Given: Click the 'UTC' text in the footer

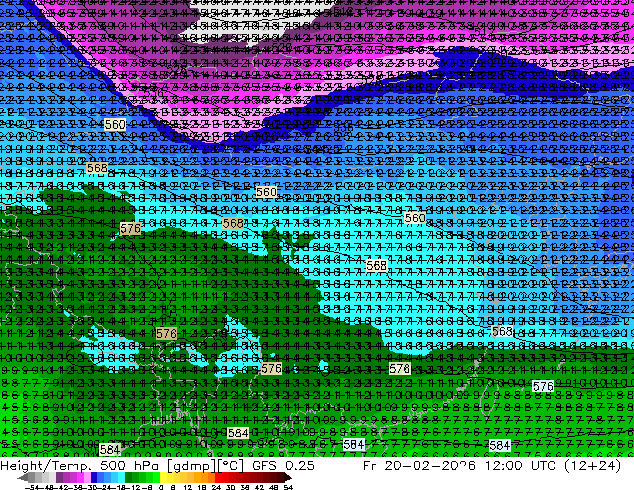Looking at the screenshot, I should [544, 466].
